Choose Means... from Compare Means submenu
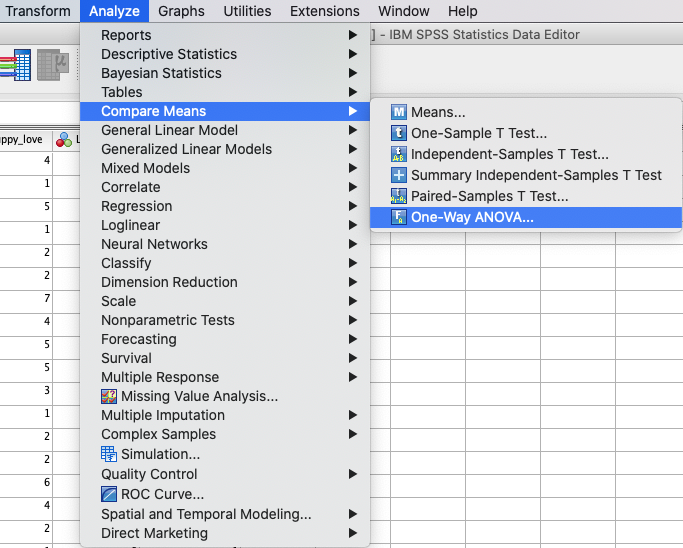 coord(526,112)
